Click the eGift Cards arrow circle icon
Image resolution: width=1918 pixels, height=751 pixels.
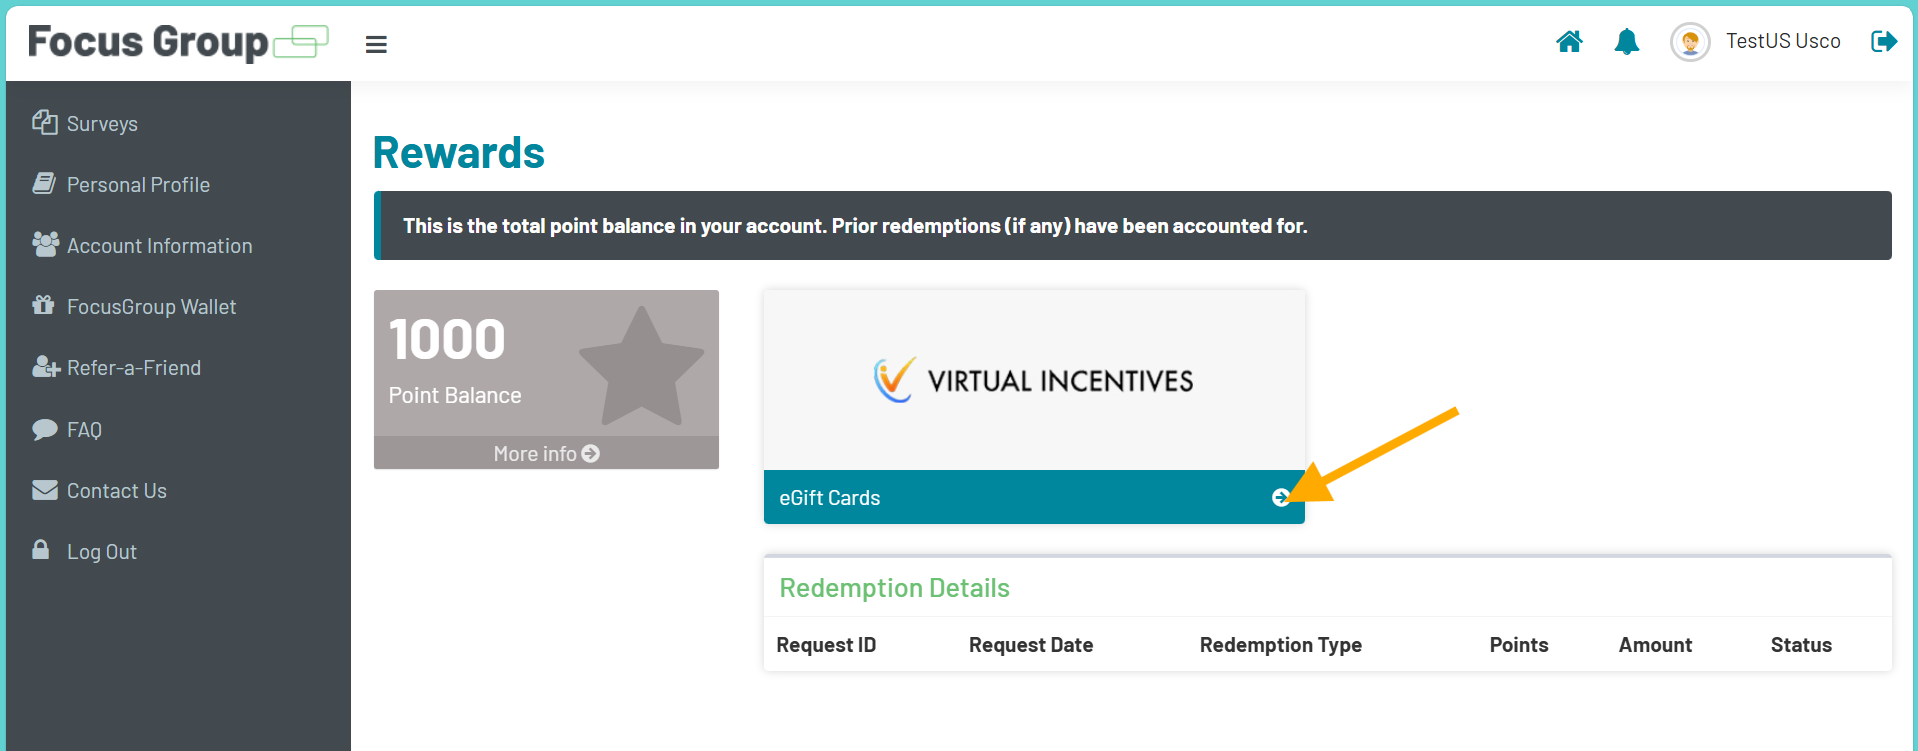1280,497
